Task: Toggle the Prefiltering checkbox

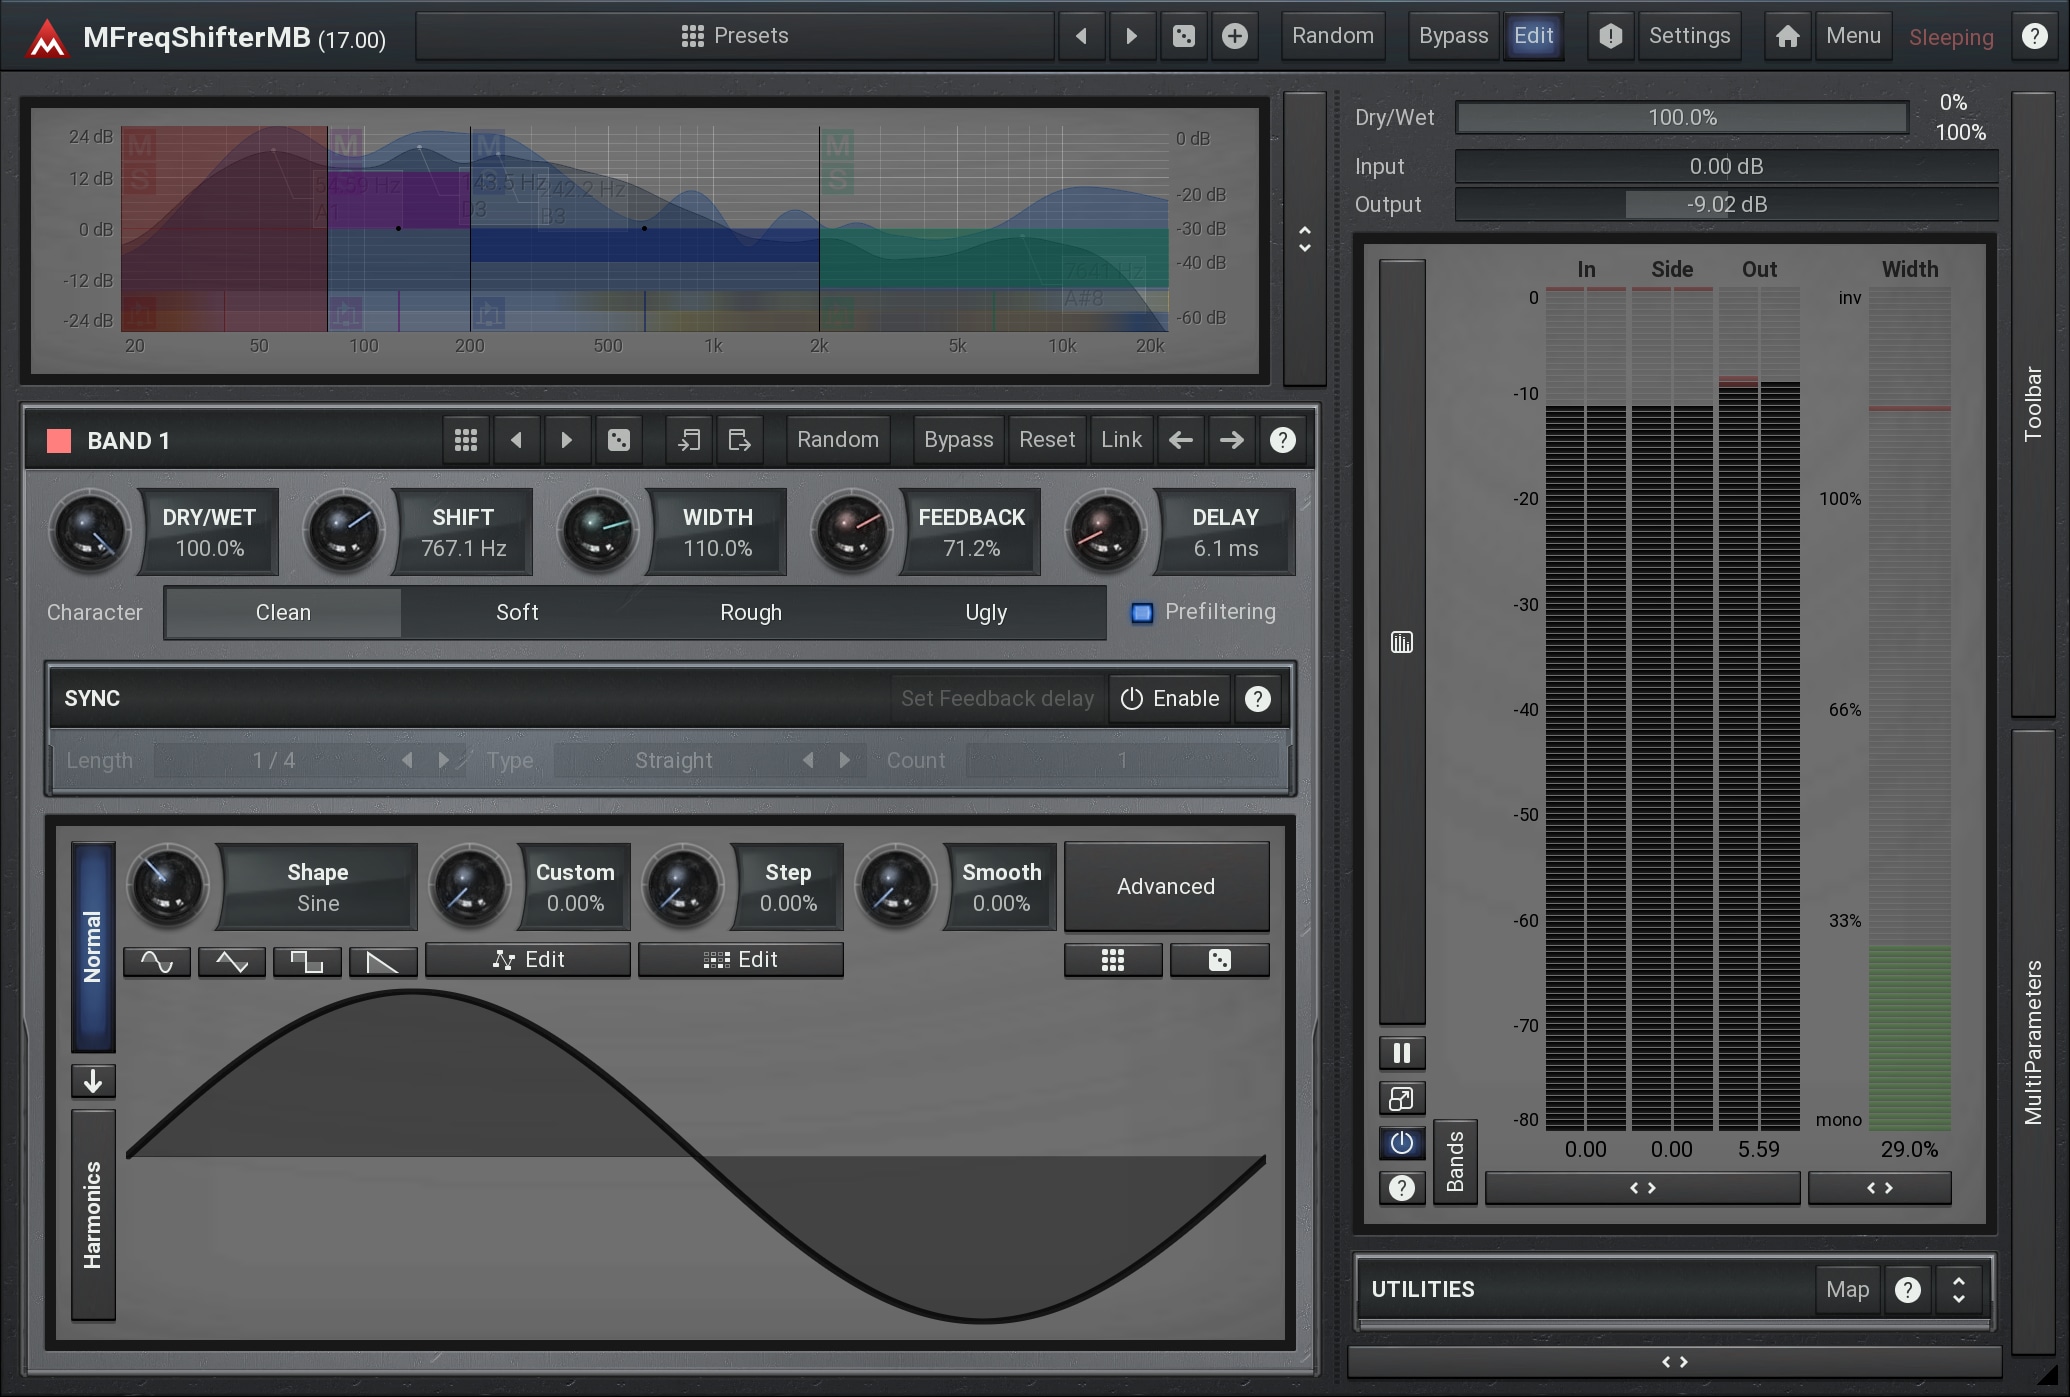Action: 1142,612
